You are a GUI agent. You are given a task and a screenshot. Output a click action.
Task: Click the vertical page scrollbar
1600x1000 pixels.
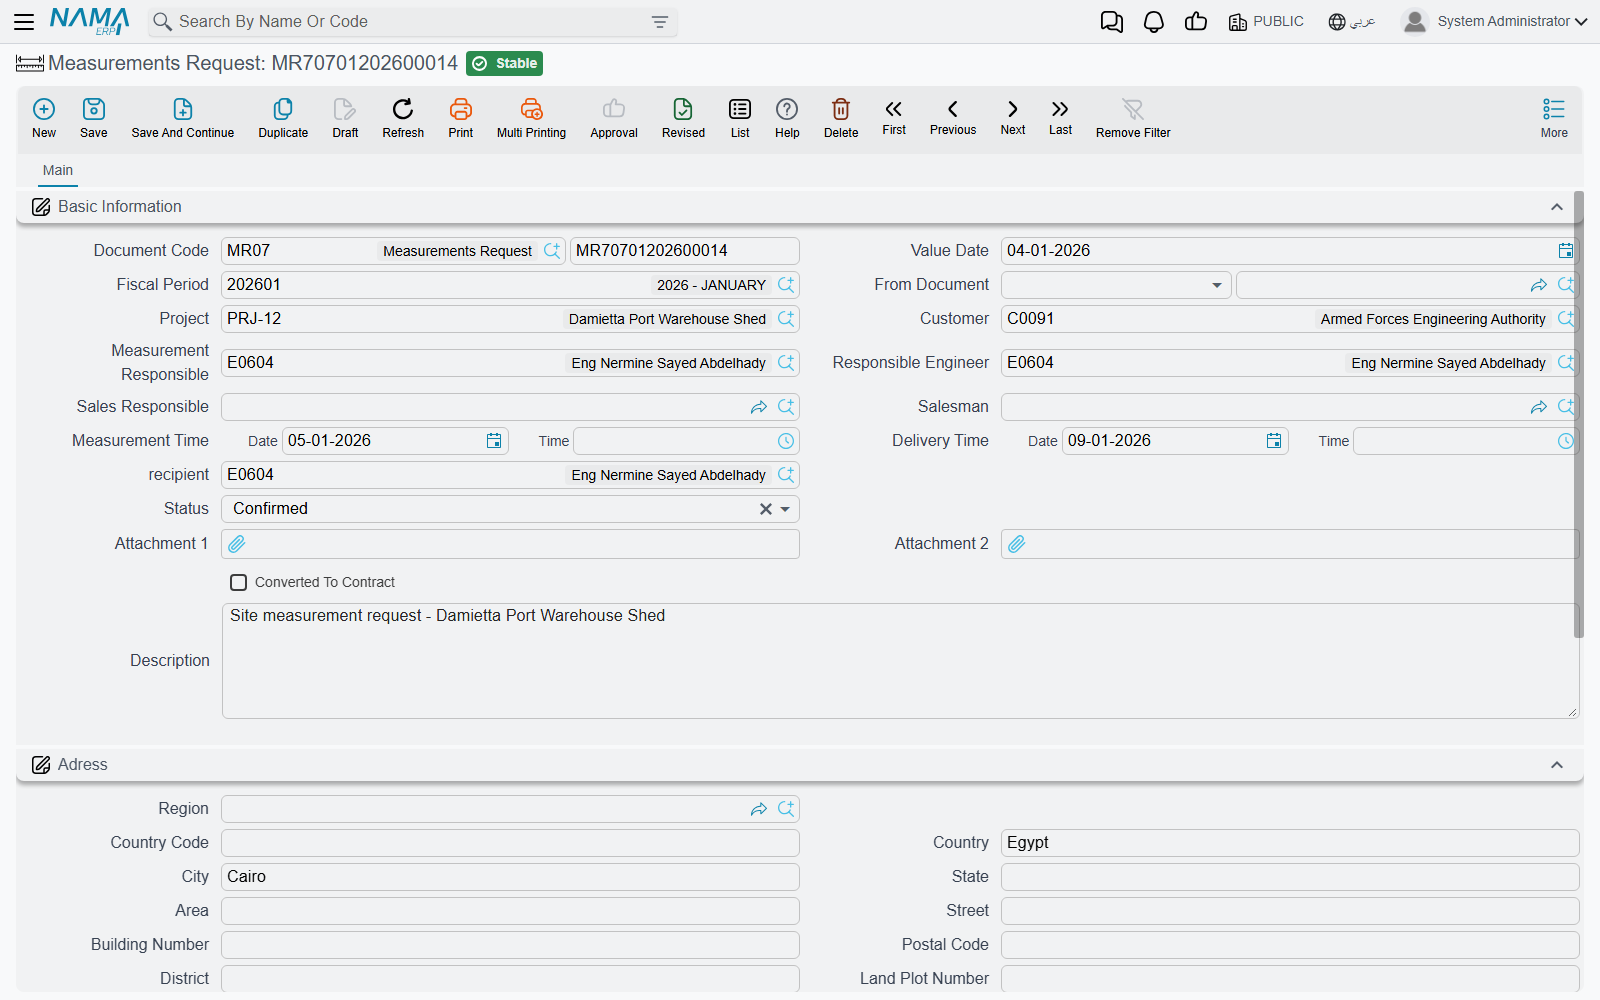[1579, 414]
